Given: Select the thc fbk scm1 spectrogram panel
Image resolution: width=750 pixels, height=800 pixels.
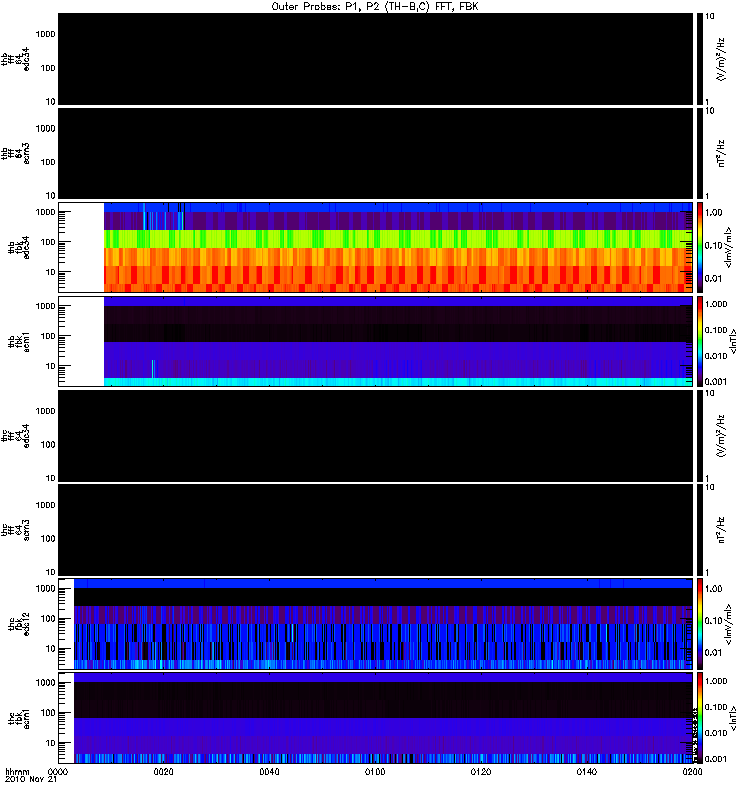Looking at the screenshot, I should 375,718.
